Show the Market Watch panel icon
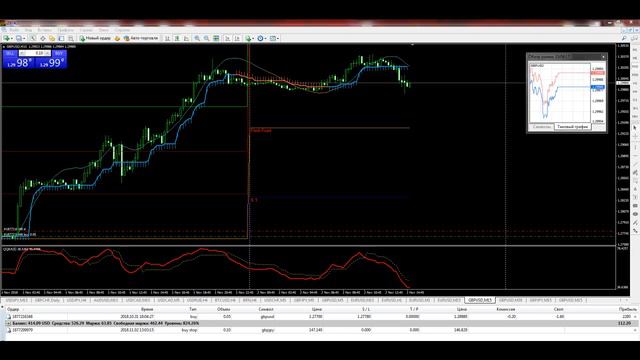 coord(33,38)
